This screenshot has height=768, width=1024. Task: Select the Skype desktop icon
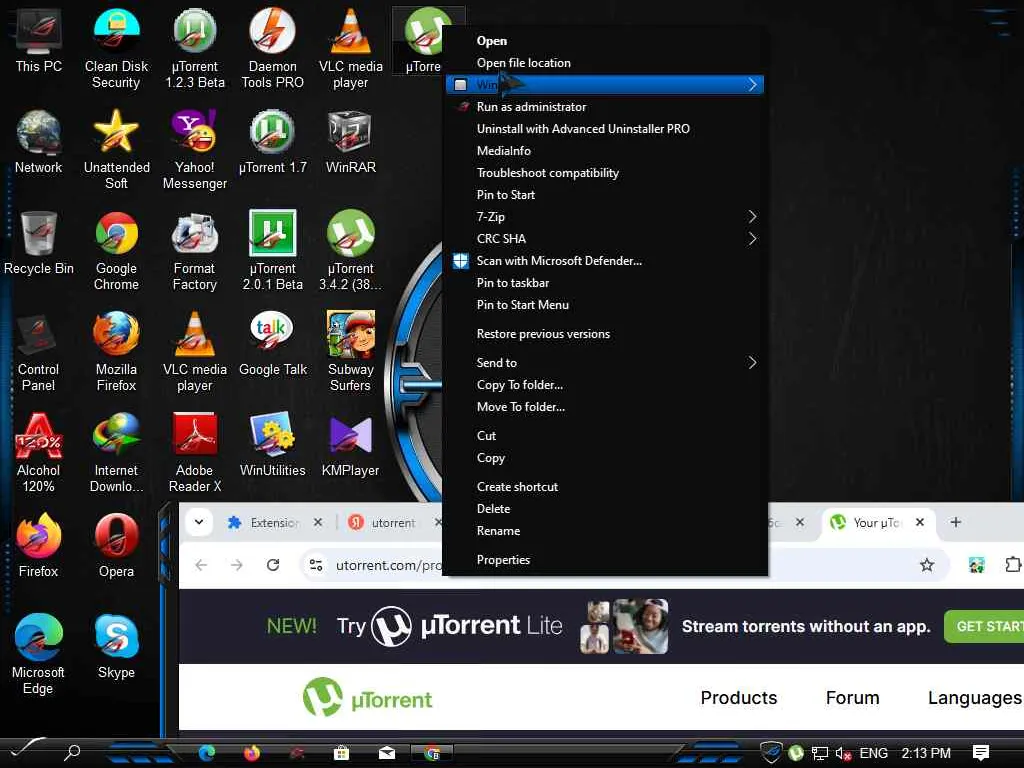pos(116,647)
